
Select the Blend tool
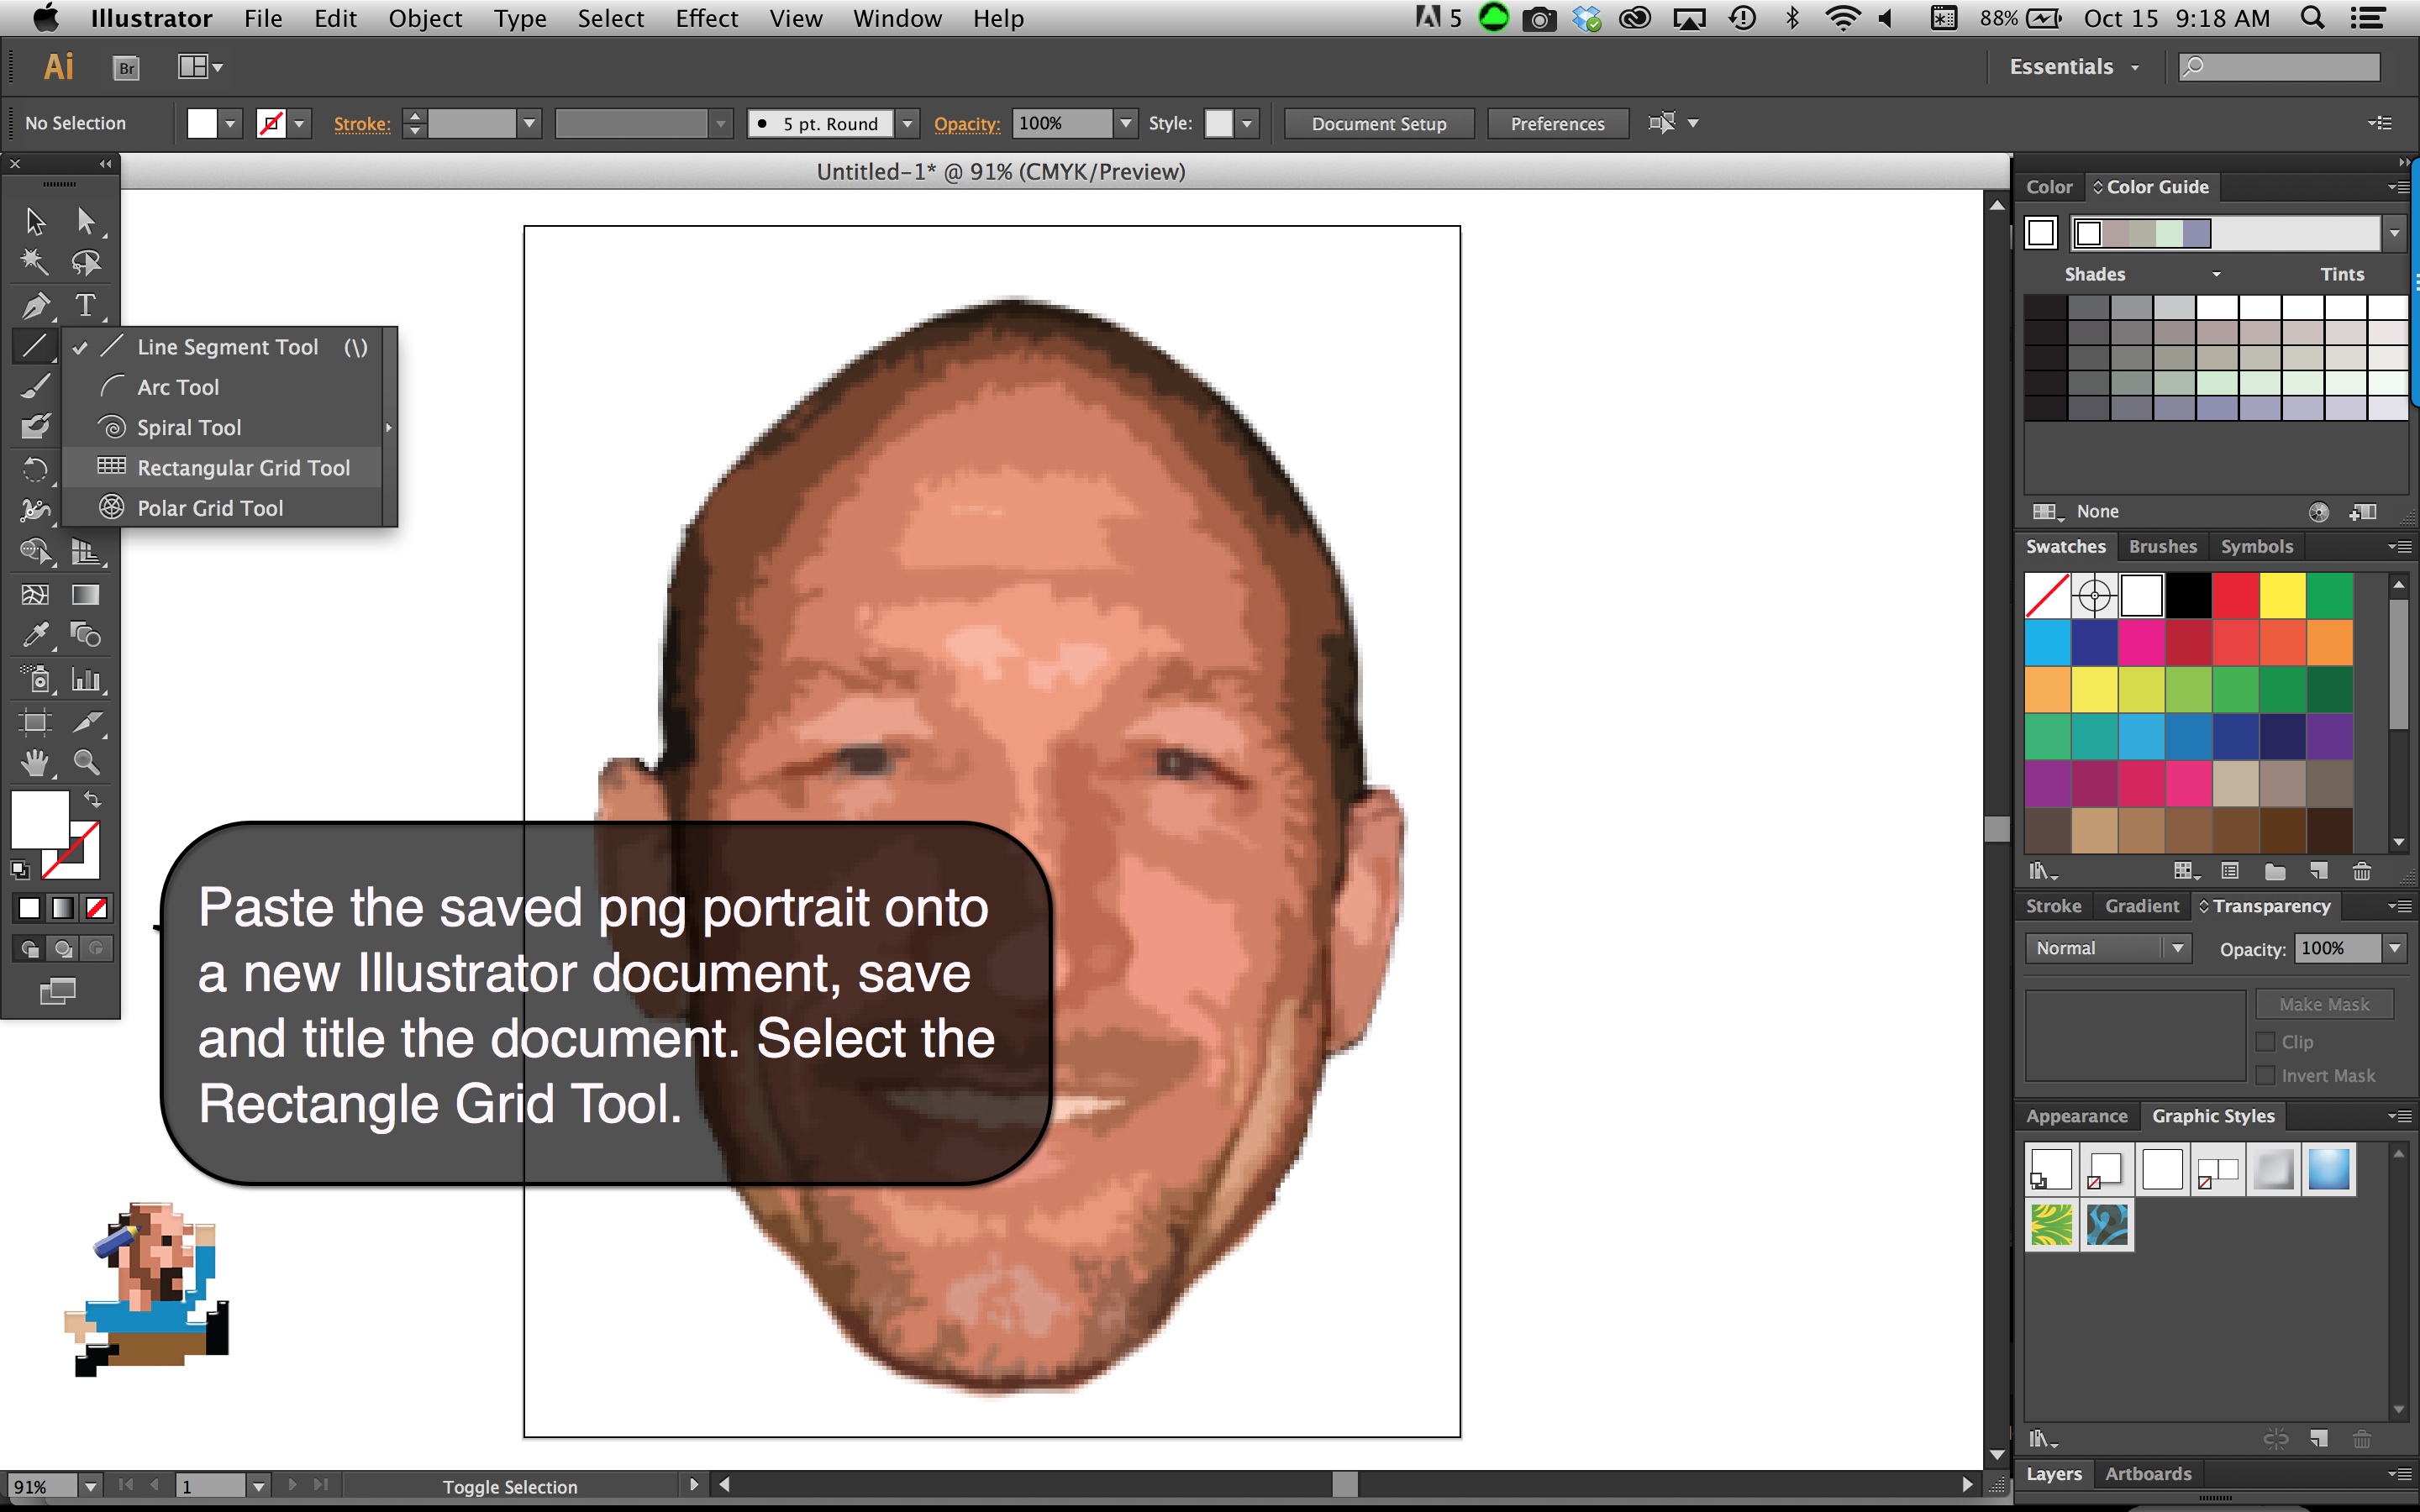click(86, 636)
